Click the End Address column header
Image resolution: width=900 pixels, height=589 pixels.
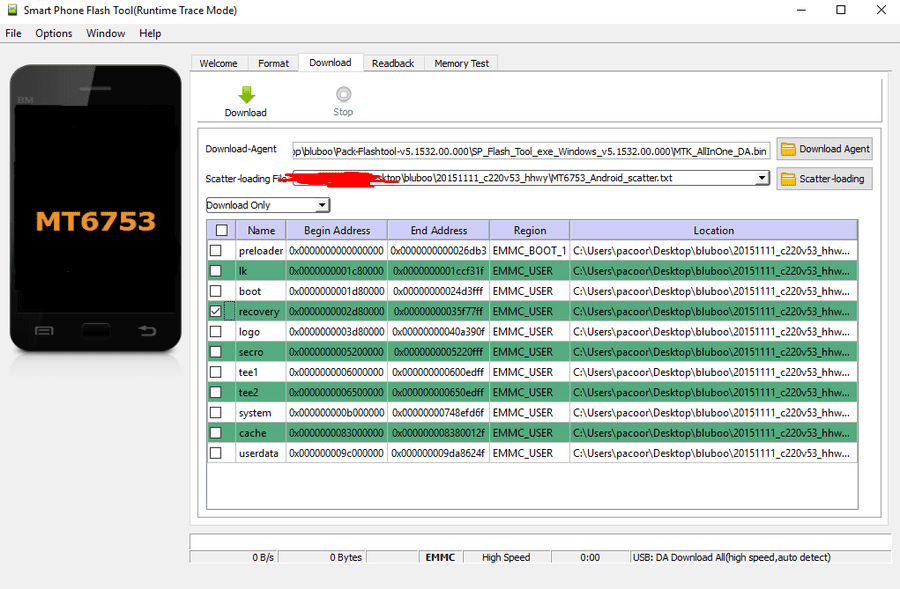click(439, 230)
